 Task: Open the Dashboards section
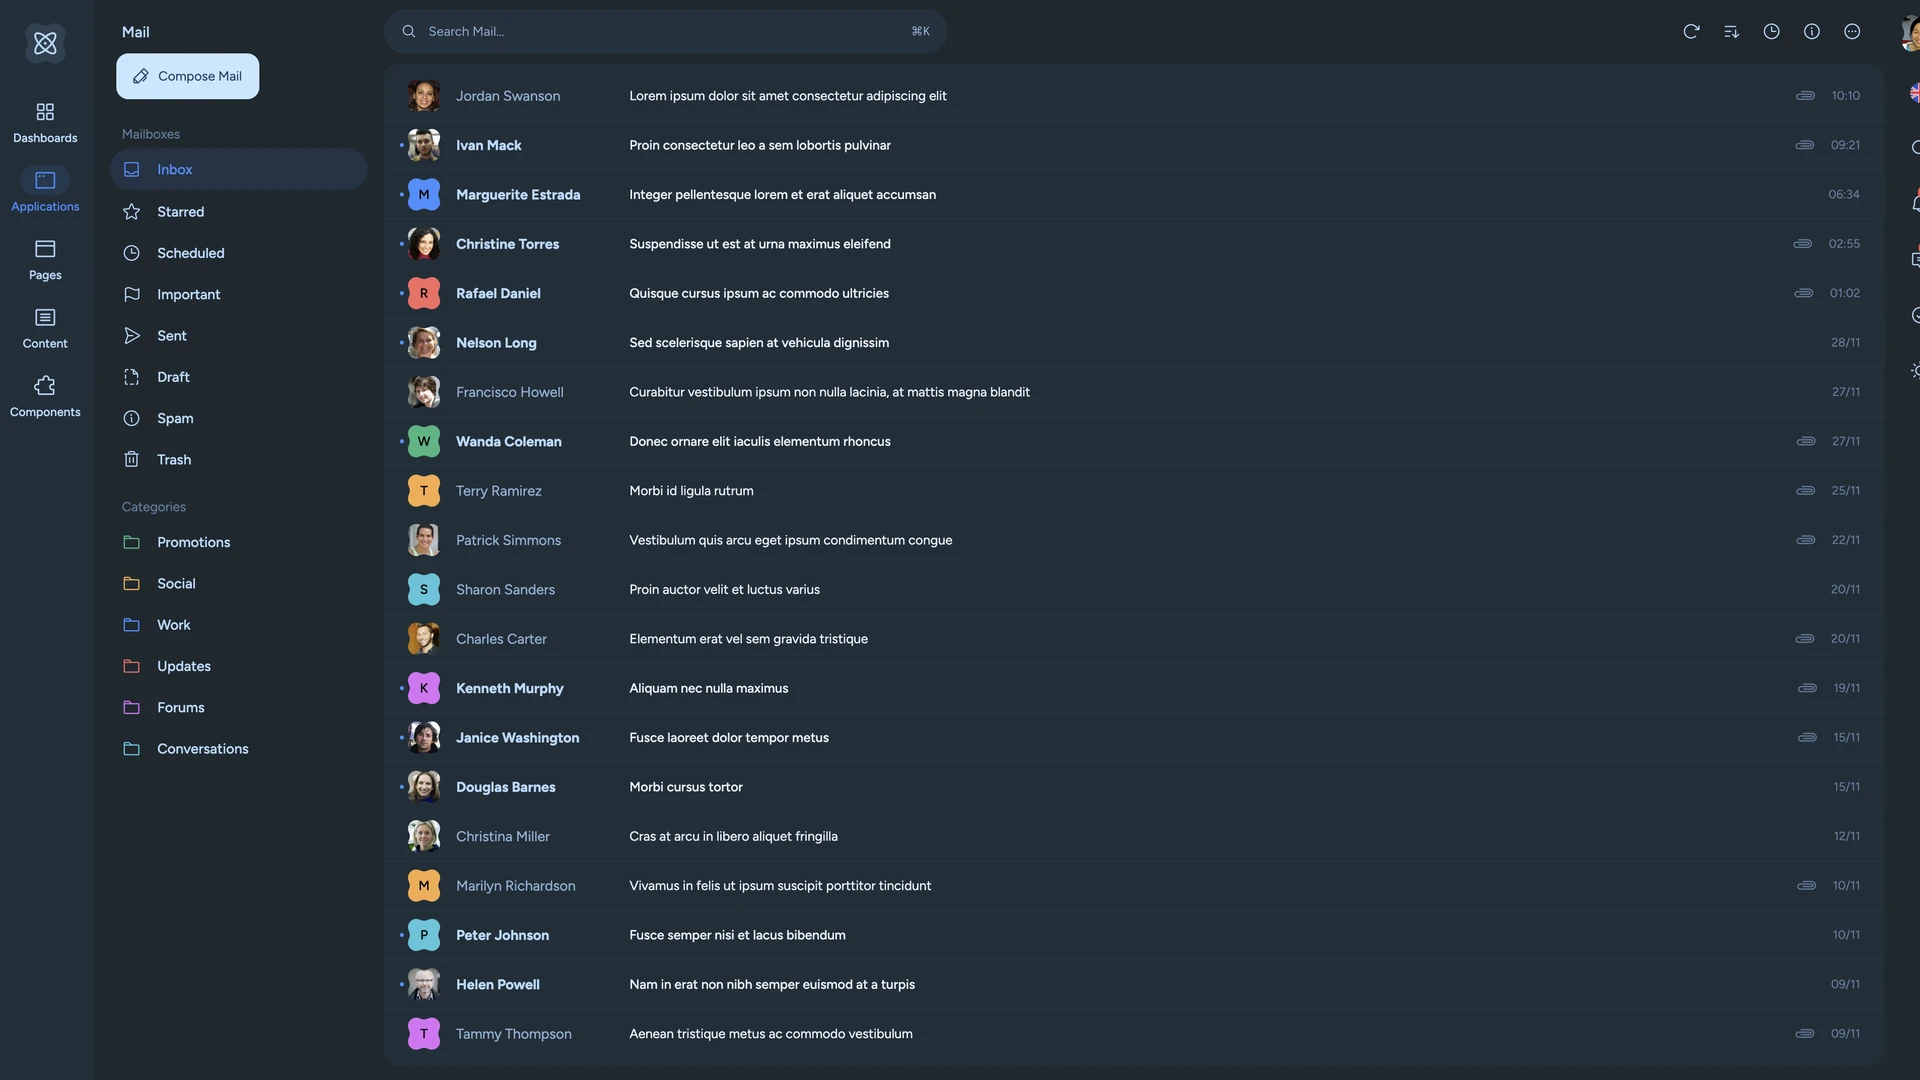(45, 122)
